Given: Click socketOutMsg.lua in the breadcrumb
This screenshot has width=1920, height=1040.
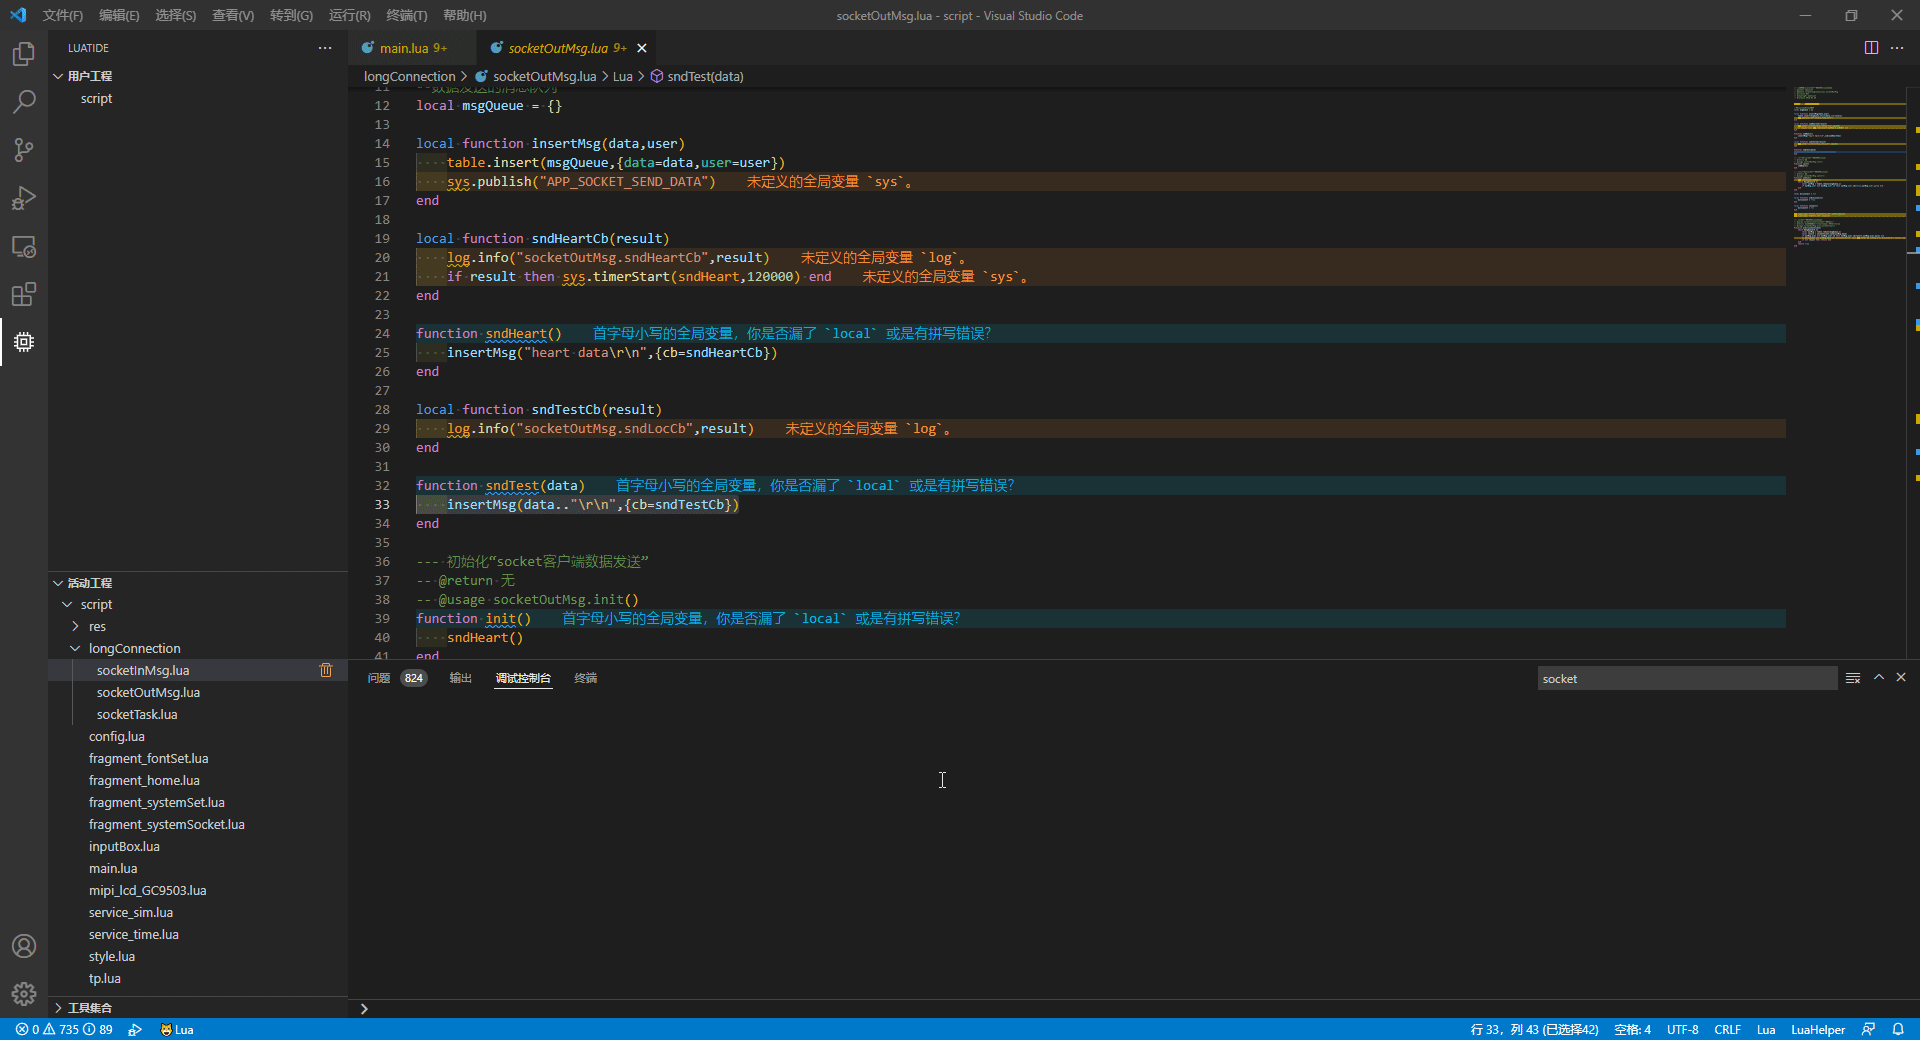Looking at the screenshot, I should (x=544, y=76).
